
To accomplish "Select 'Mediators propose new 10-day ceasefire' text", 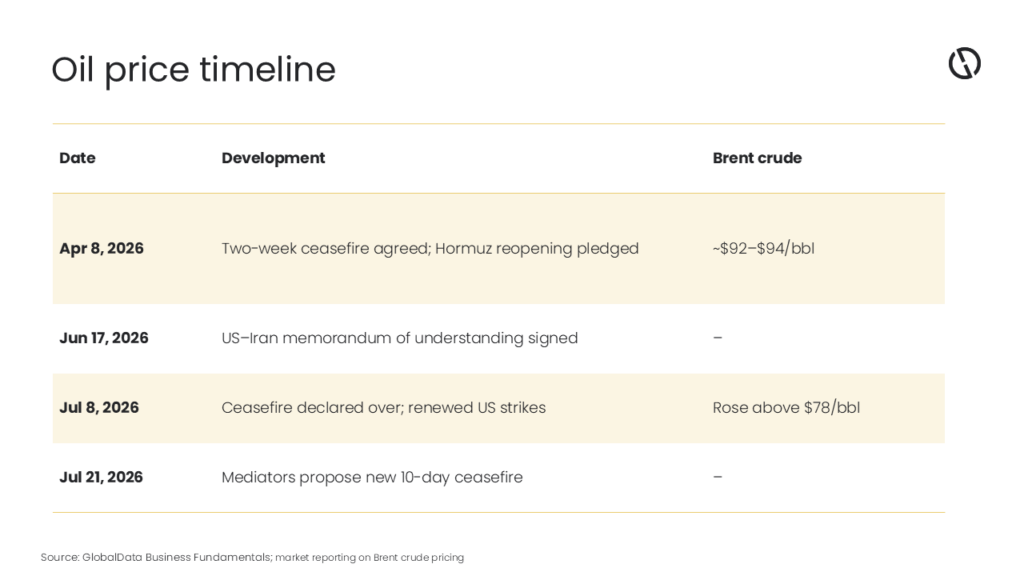I will tap(372, 477).
